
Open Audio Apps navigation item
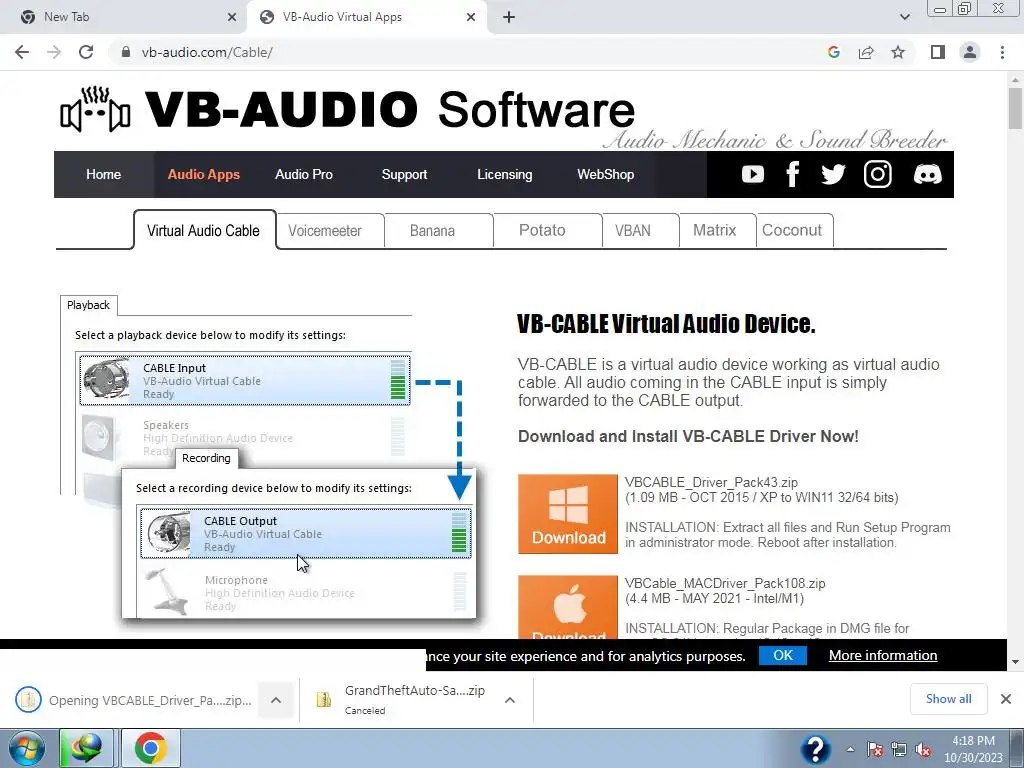tap(204, 174)
